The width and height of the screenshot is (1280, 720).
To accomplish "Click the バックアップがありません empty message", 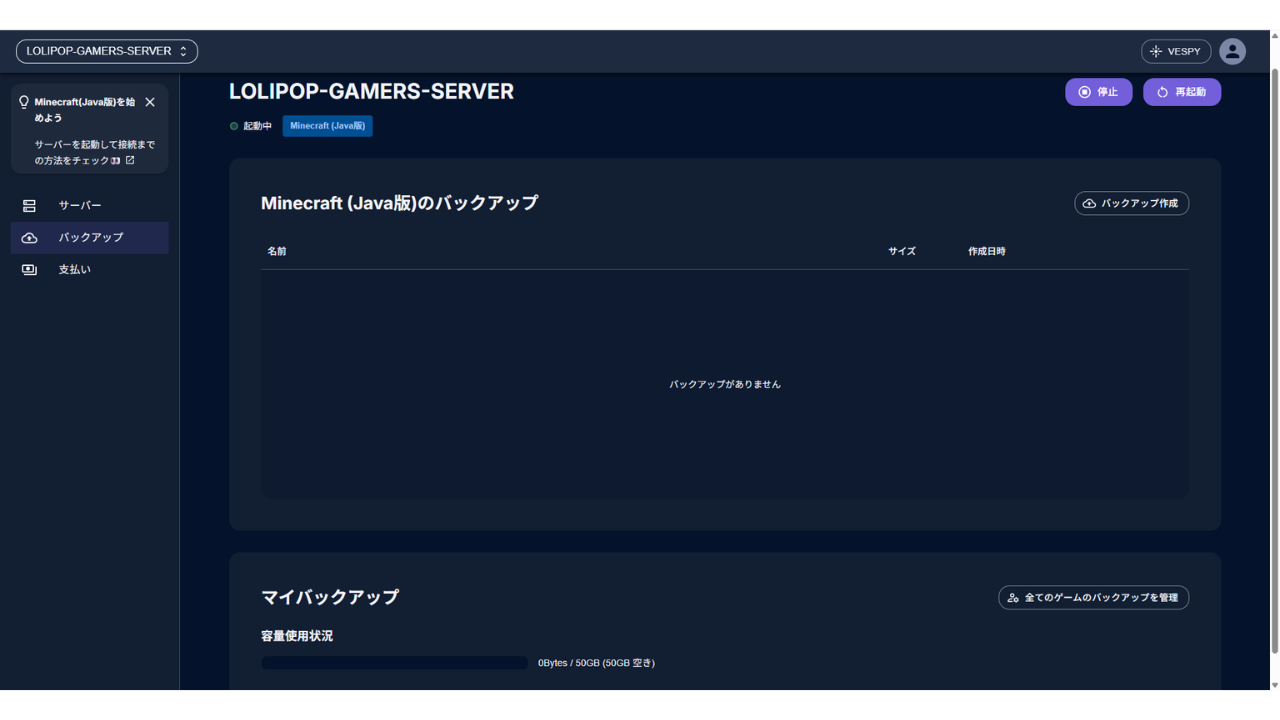I will pos(725,384).
